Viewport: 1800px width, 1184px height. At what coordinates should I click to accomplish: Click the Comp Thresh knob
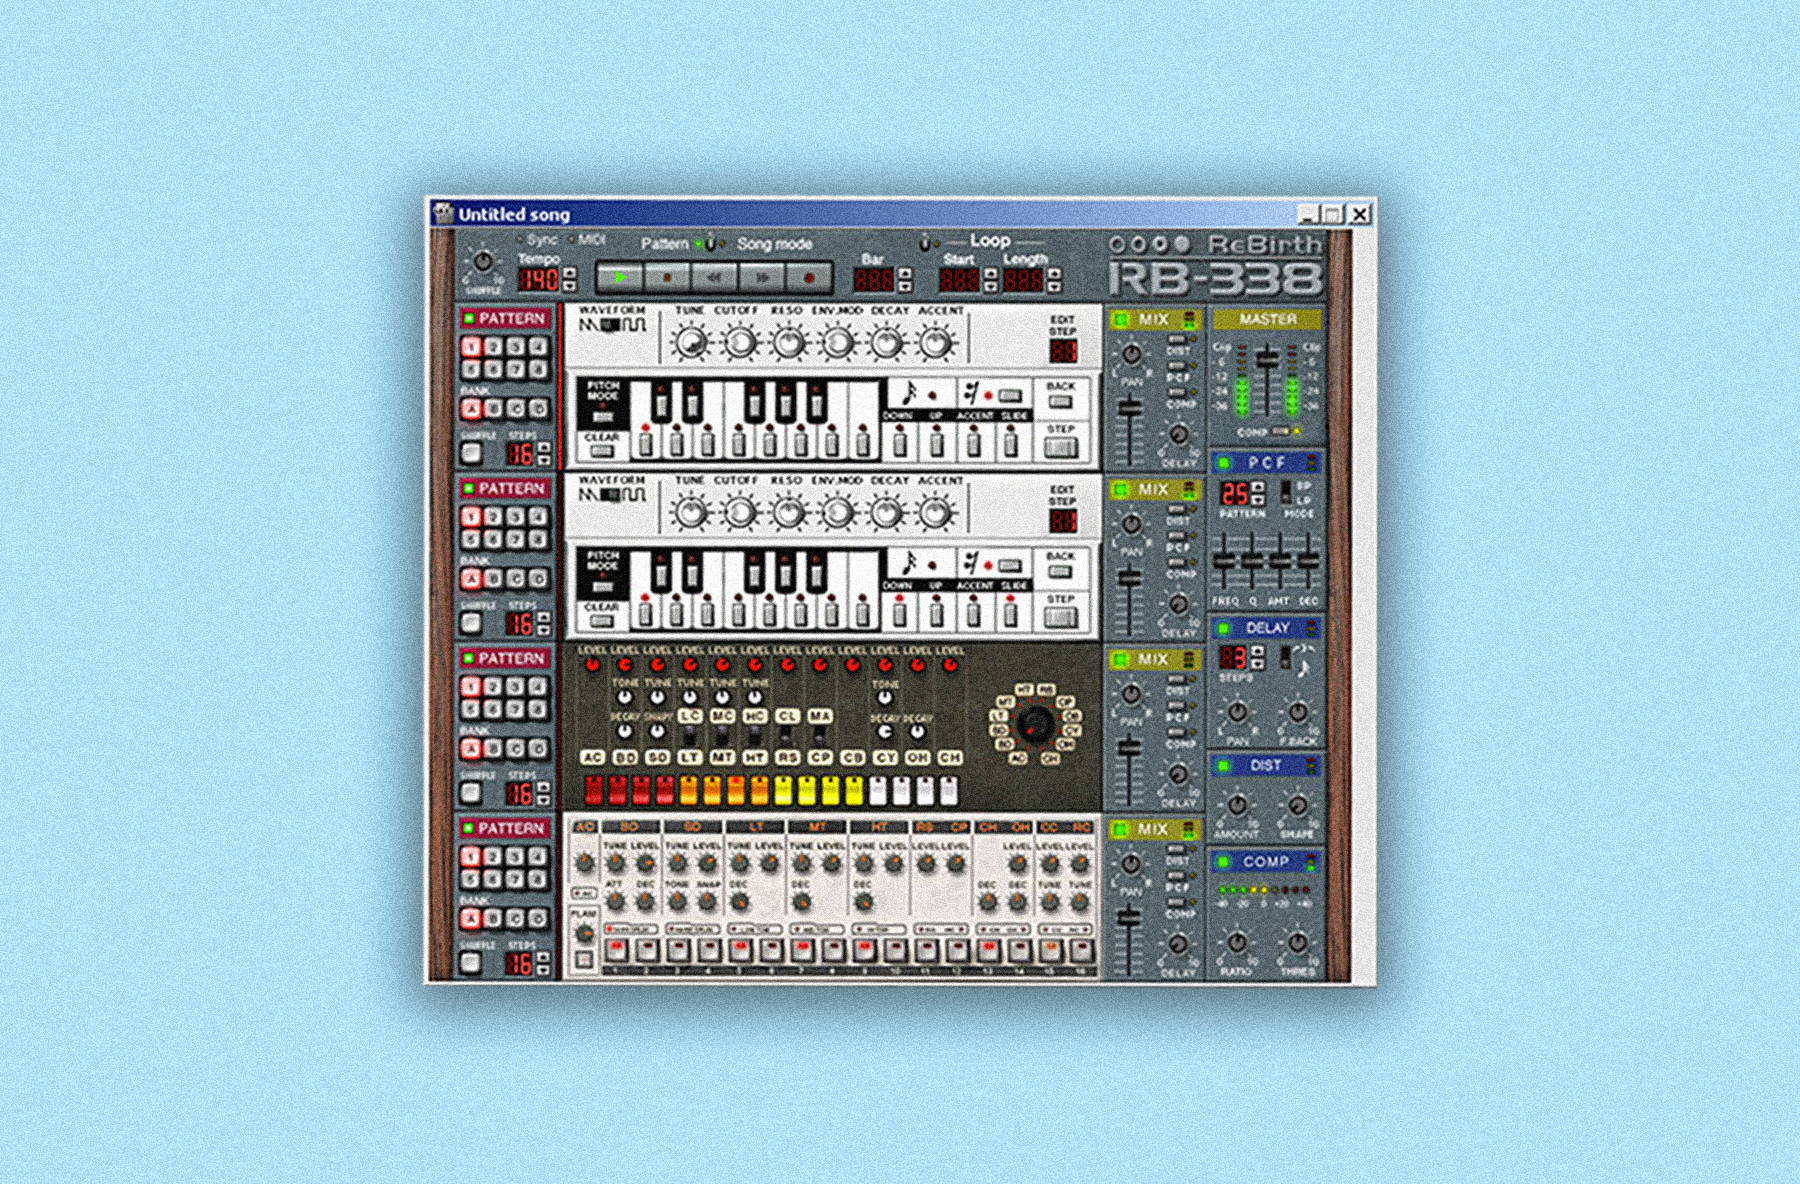[x=1297, y=943]
